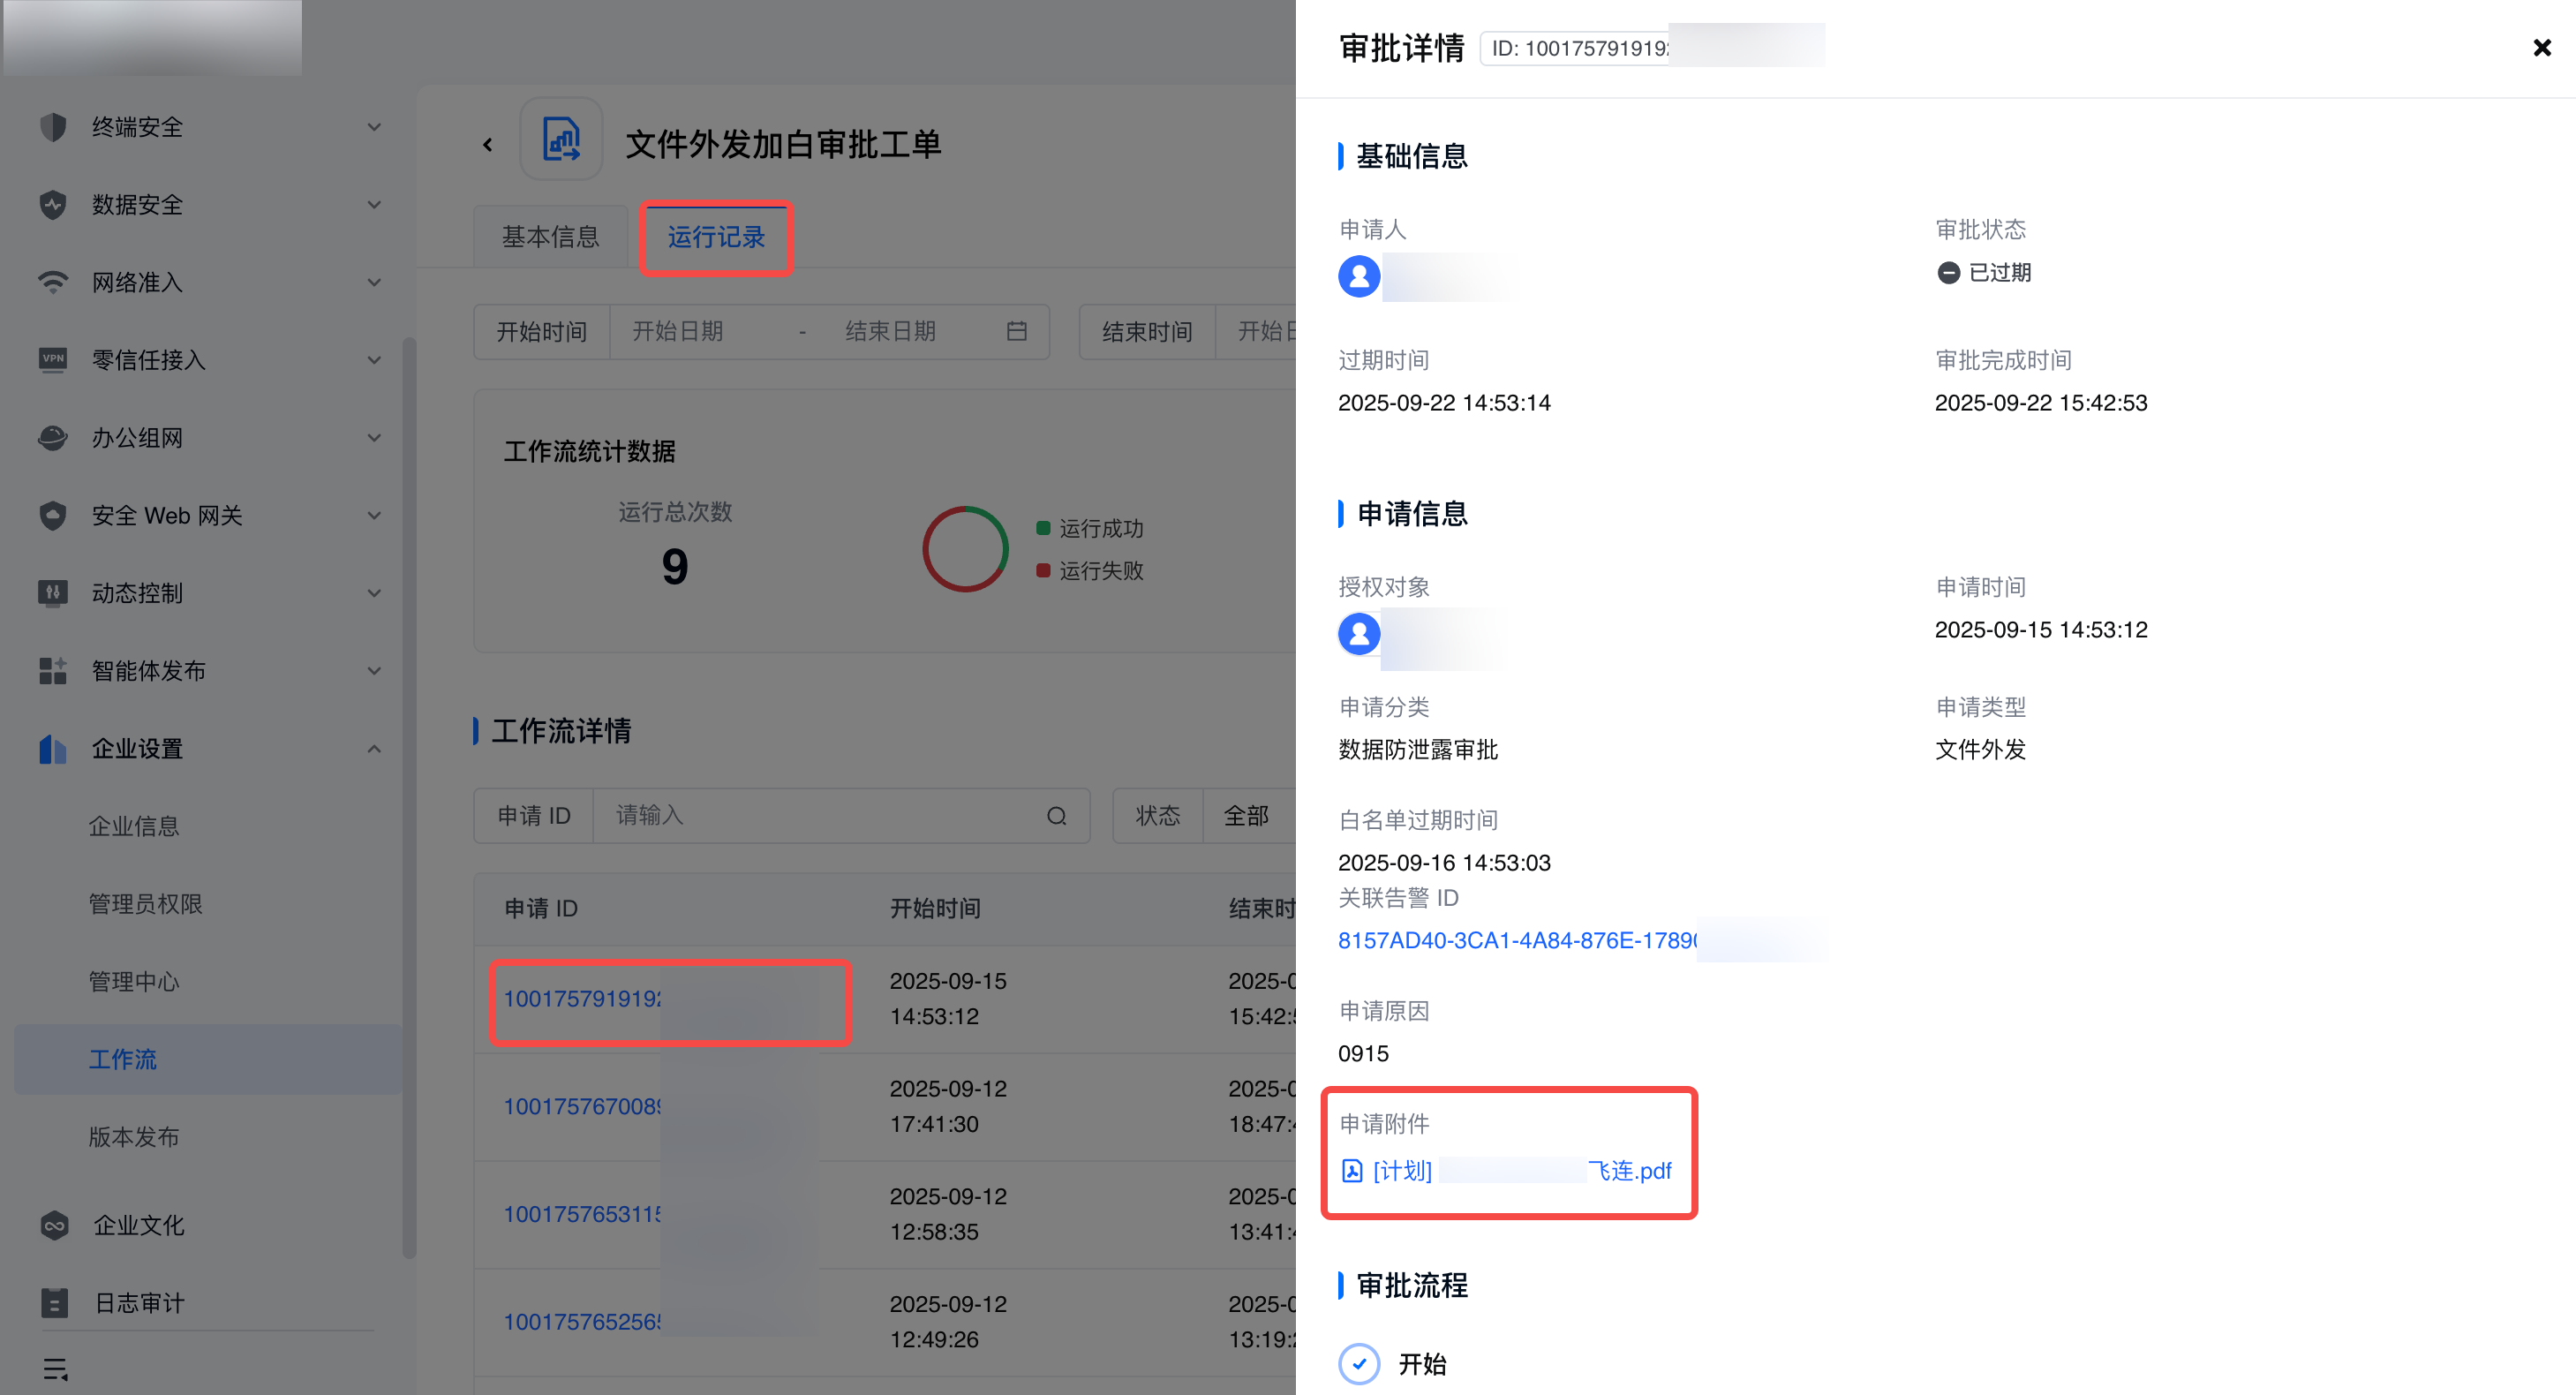Click the 办公组网 planet icon
2576x1395 pixels.
[x=53, y=437]
